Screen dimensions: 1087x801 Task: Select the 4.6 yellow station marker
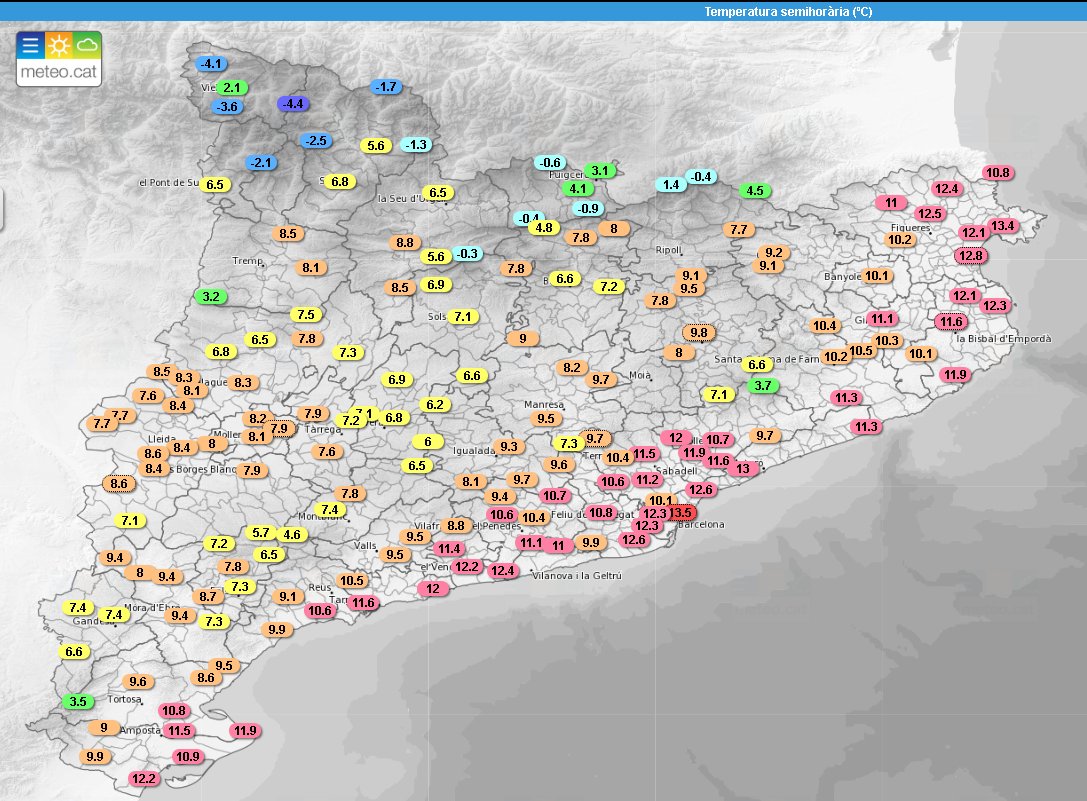(292, 535)
